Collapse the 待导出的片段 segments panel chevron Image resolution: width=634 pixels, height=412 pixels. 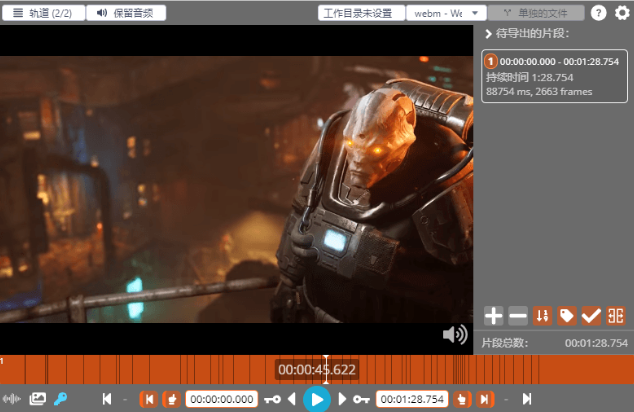[488, 34]
